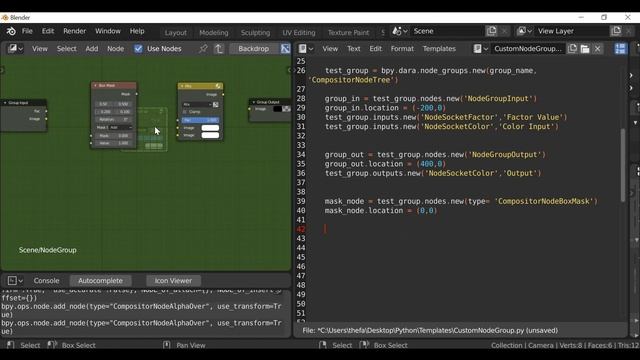Screen dimensions: 640x360
Task: Open text editor type dropdown
Action: [x=306, y=49]
